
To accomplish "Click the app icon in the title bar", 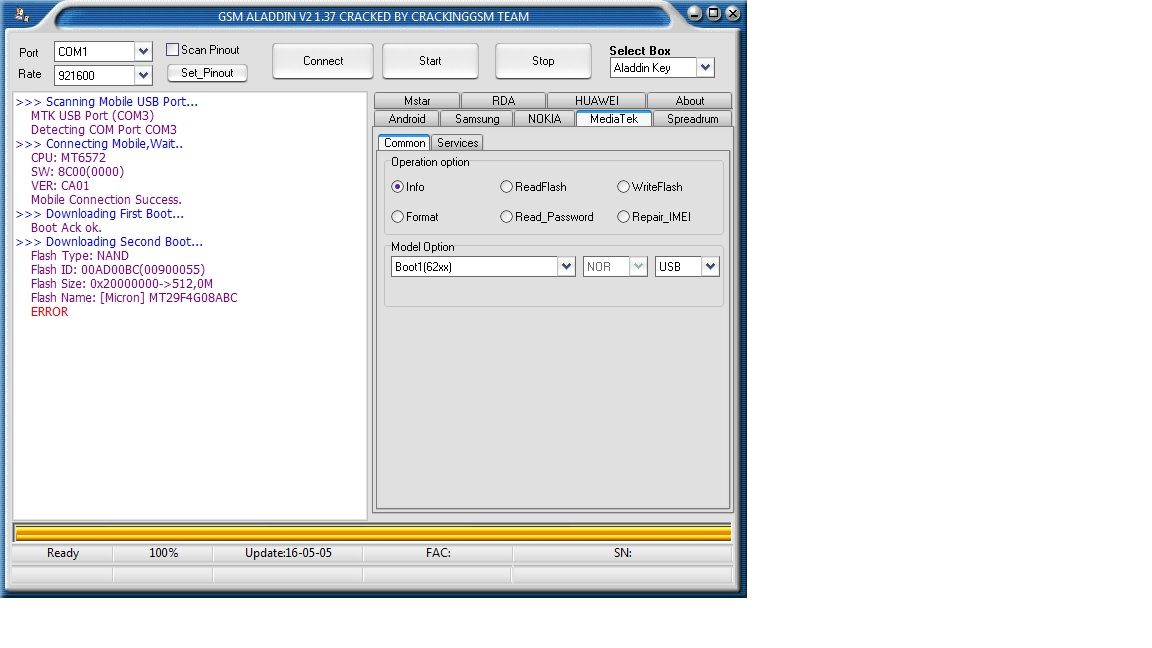I will pos(22,15).
